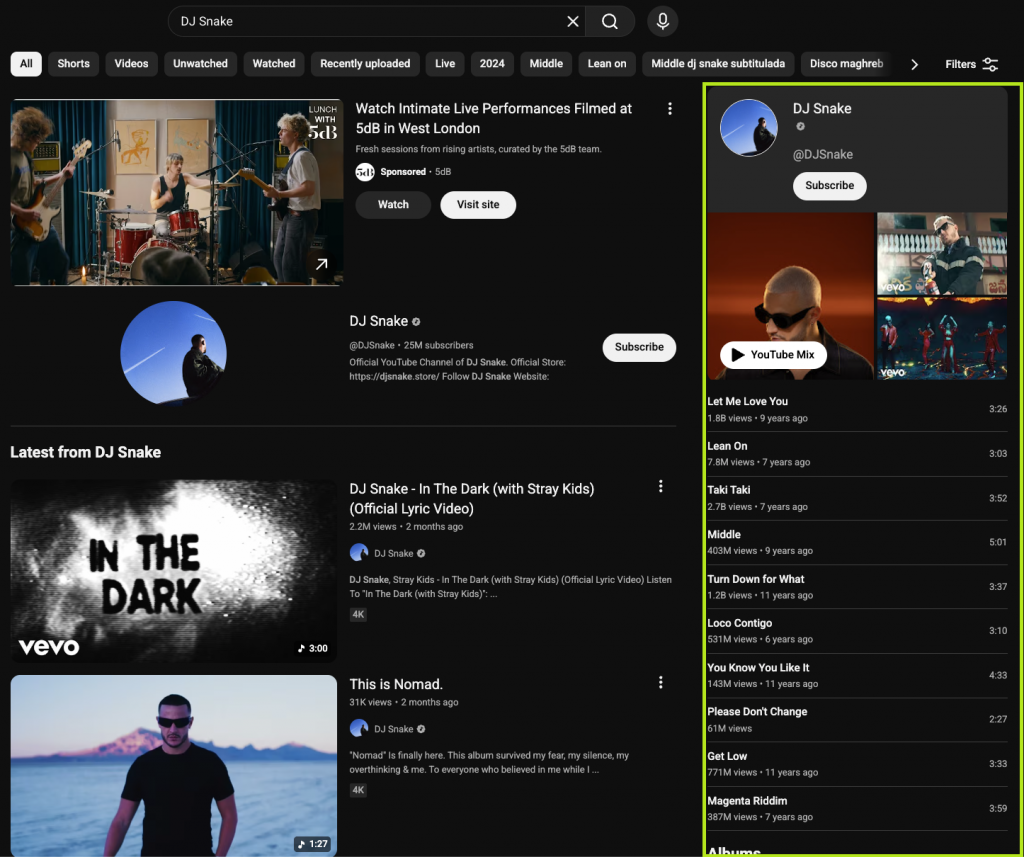Activate voice search microphone icon
The height and width of the screenshot is (857, 1024).
(662, 21)
